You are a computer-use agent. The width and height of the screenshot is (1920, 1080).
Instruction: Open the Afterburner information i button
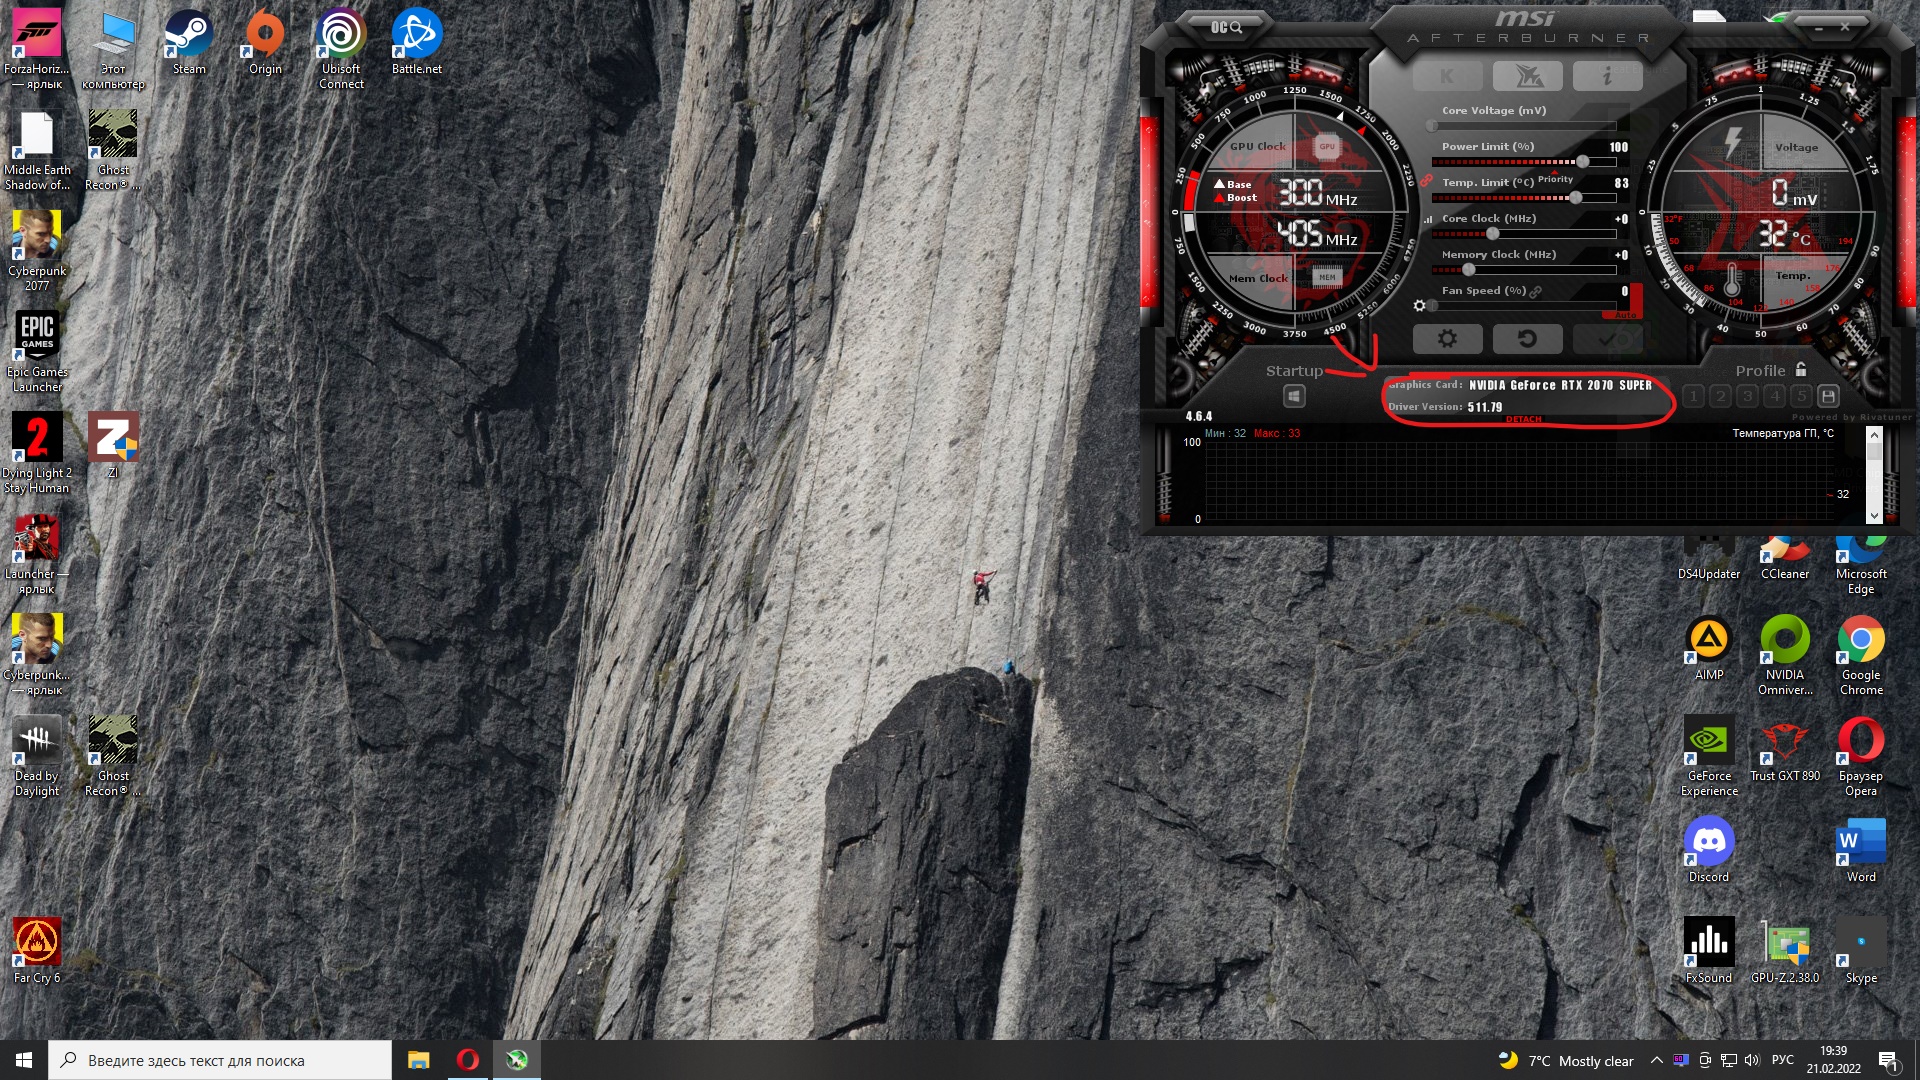click(x=1606, y=76)
